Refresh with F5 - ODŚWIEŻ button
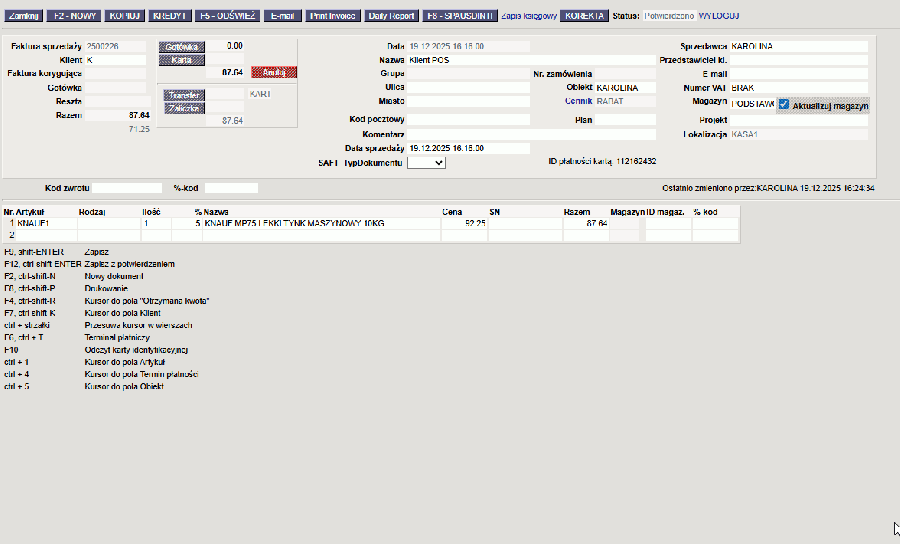The width and height of the screenshot is (900, 544). [227, 16]
